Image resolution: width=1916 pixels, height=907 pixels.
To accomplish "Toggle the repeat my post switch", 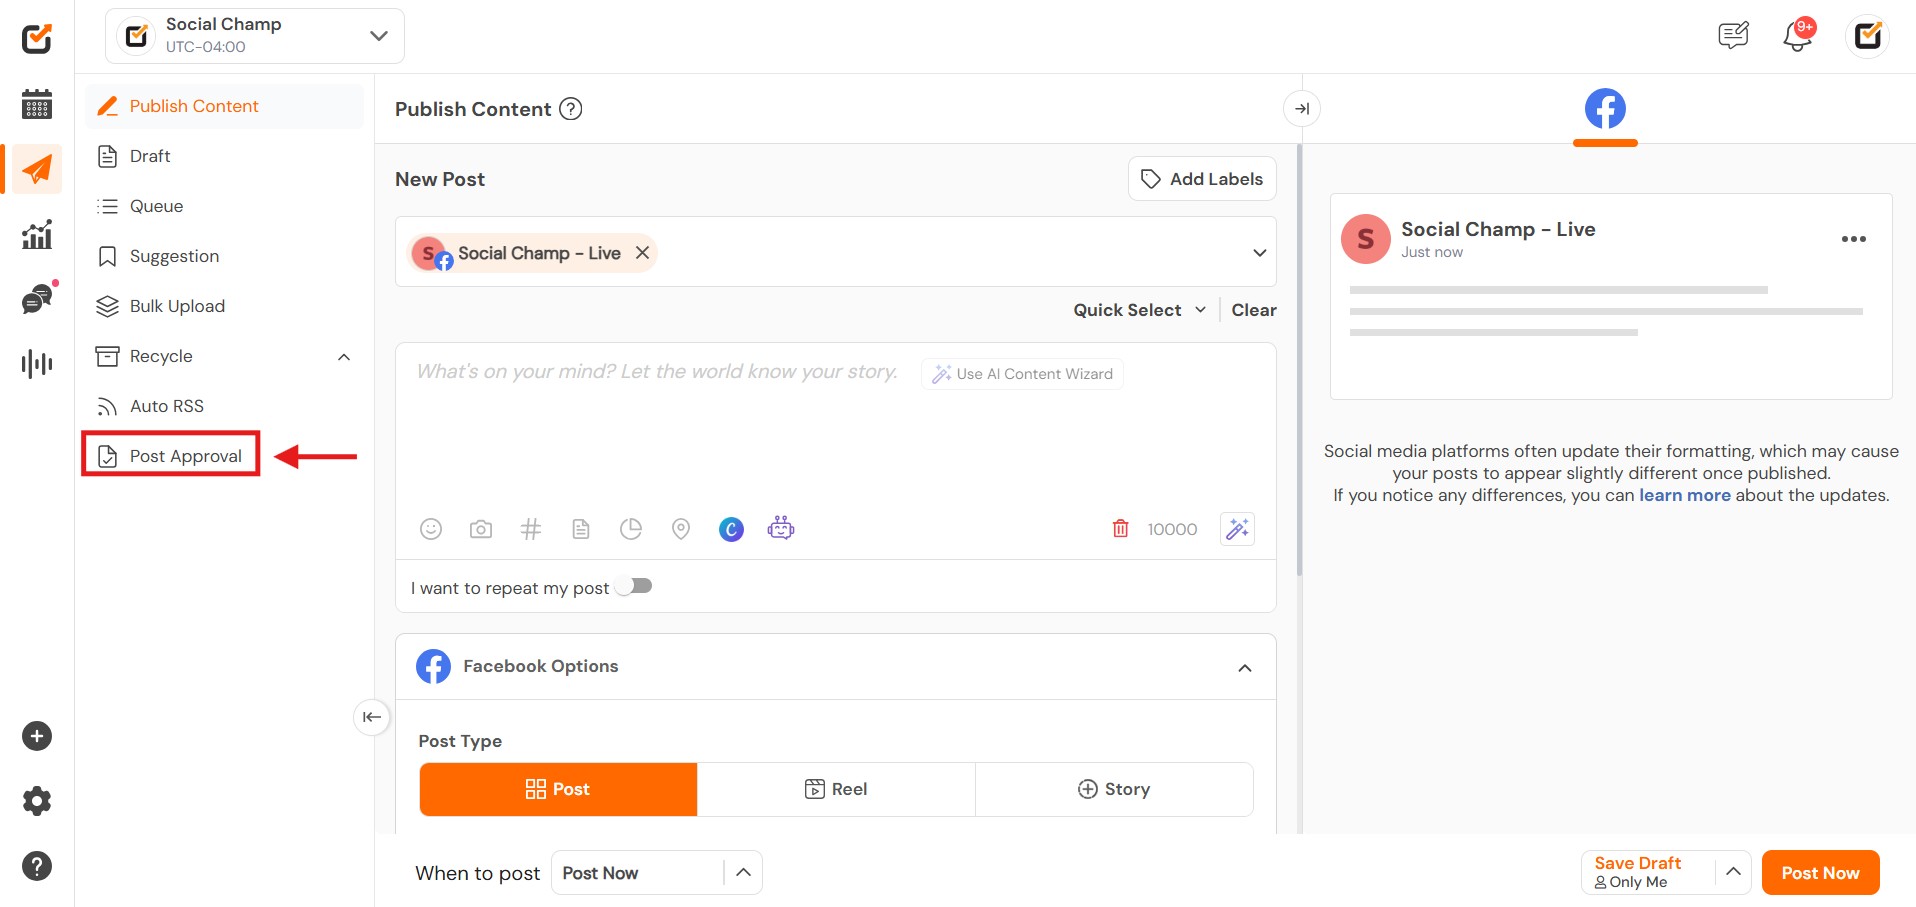I will point(634,586).
